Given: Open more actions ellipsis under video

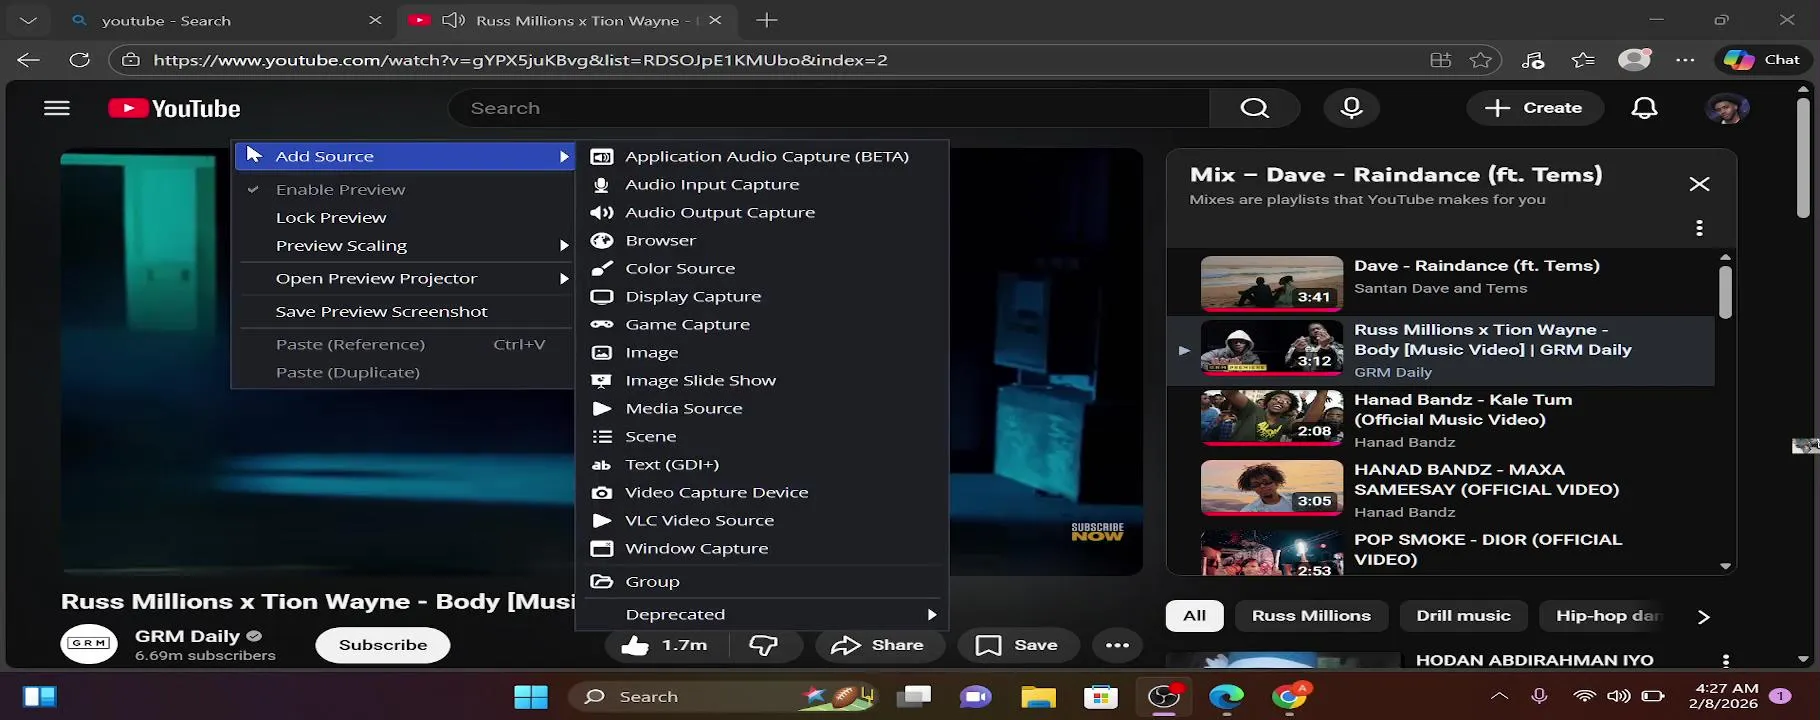Looking at the screenshot, I should (x=1117, y=645).
